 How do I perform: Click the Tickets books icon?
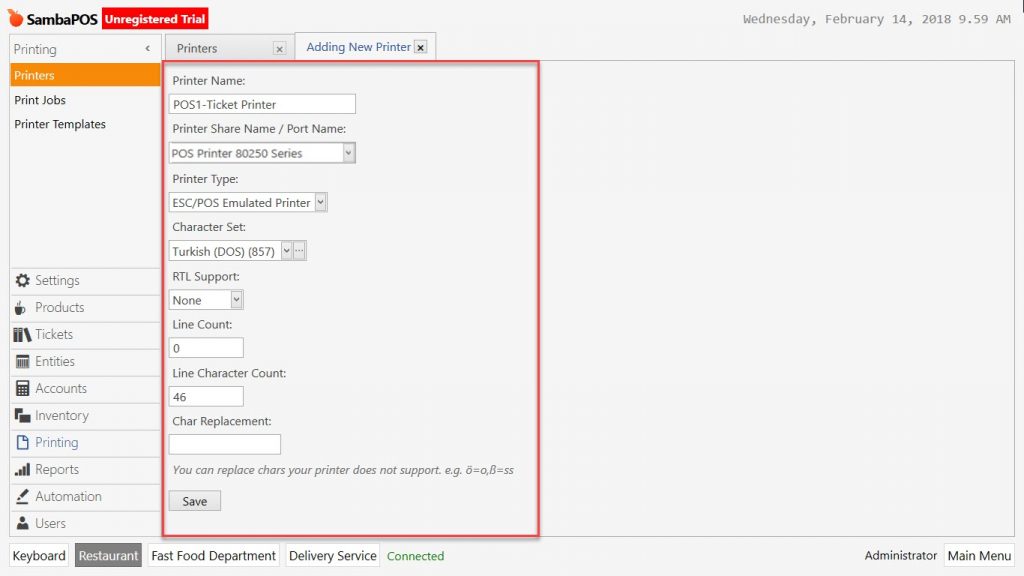(x=22, y=334)
